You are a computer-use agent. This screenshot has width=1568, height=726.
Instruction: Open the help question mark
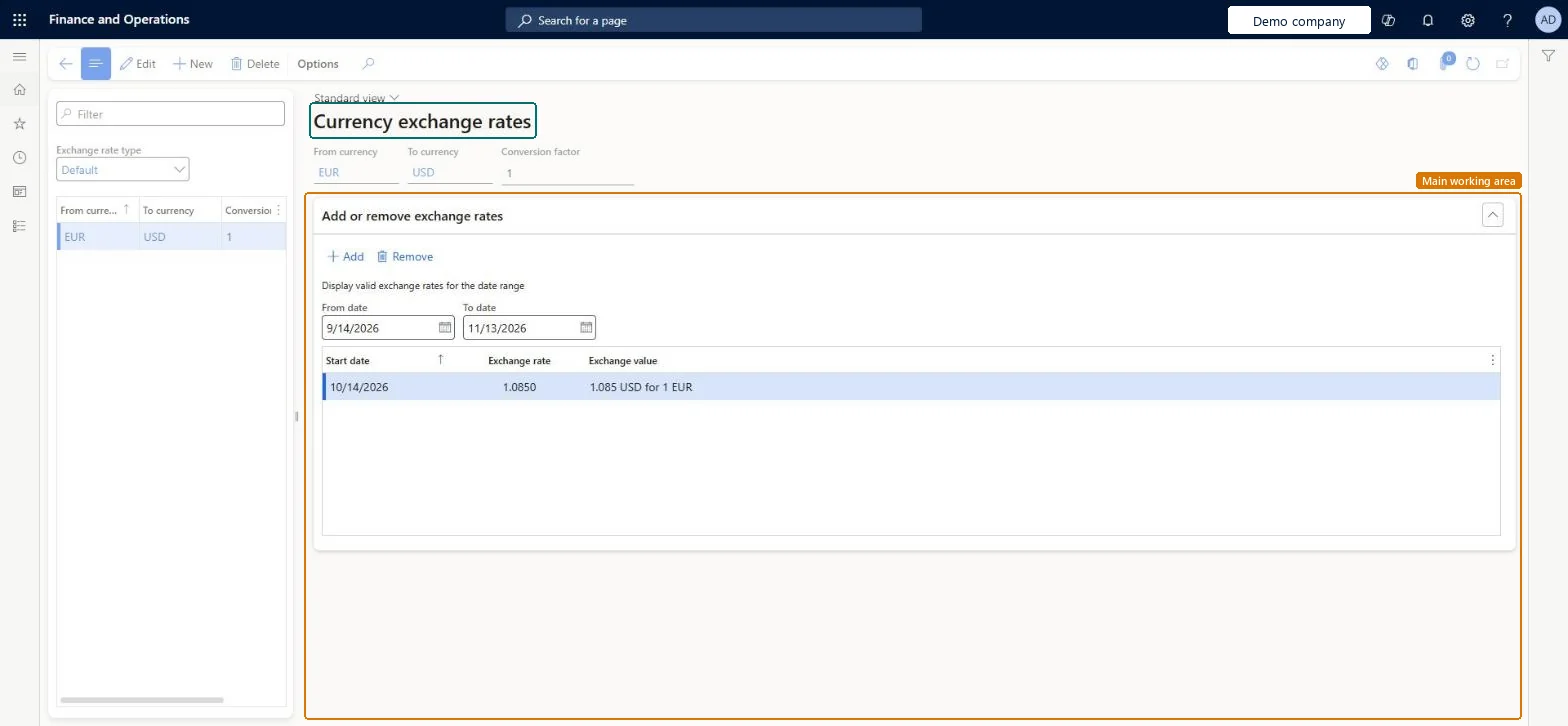(1508, 20)
